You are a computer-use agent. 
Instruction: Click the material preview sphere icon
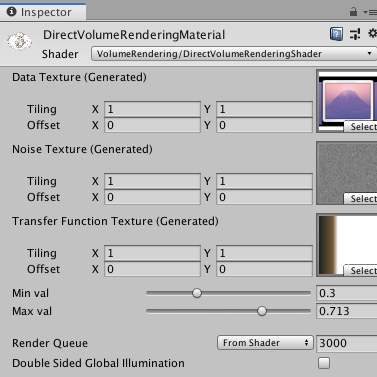[19, 41]
